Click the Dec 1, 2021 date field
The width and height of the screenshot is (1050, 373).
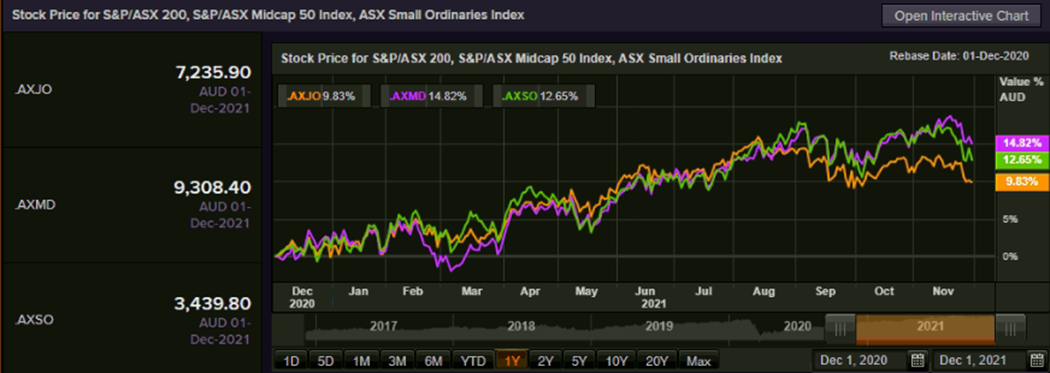tap(980, 361)
